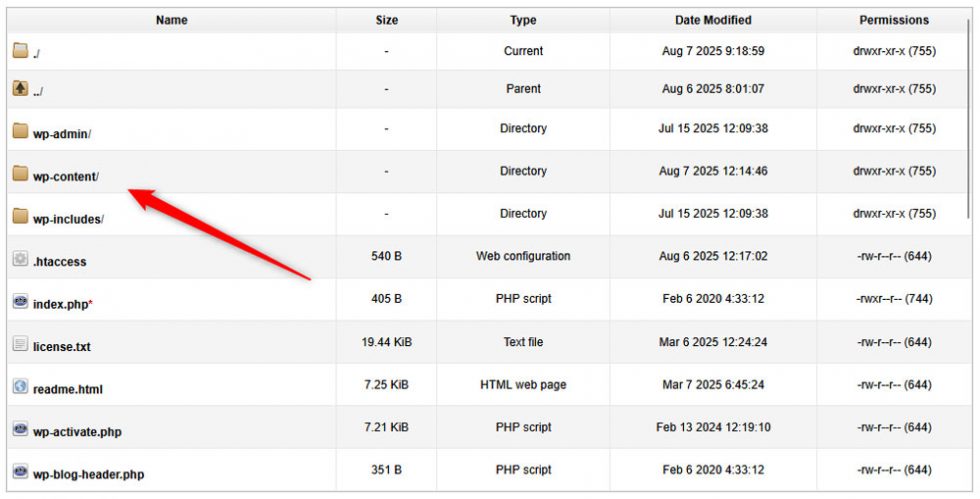Viewport: 980px width, 499px height.
Task: Click the license.txt text file icon
Action: (20, 344)
